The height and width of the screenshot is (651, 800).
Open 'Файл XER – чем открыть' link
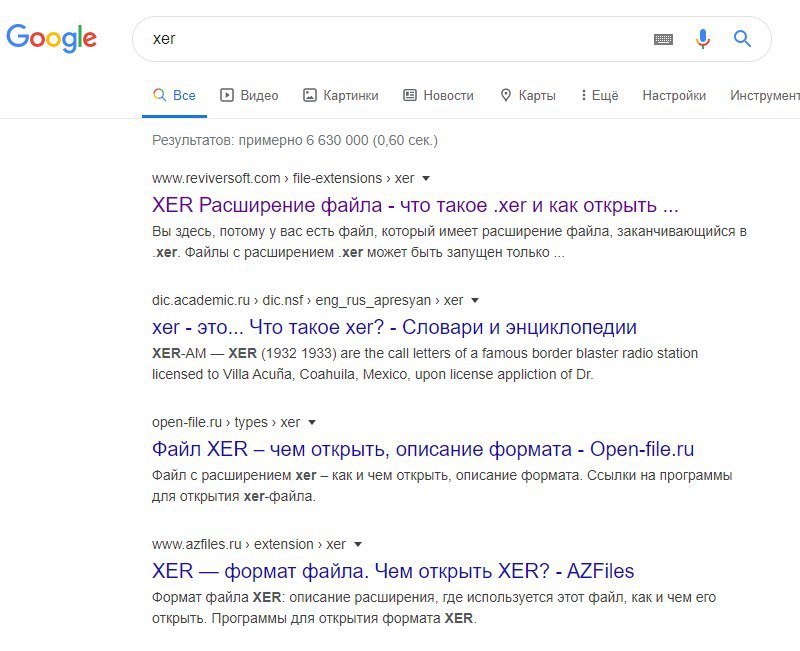[x=423, y=449]
